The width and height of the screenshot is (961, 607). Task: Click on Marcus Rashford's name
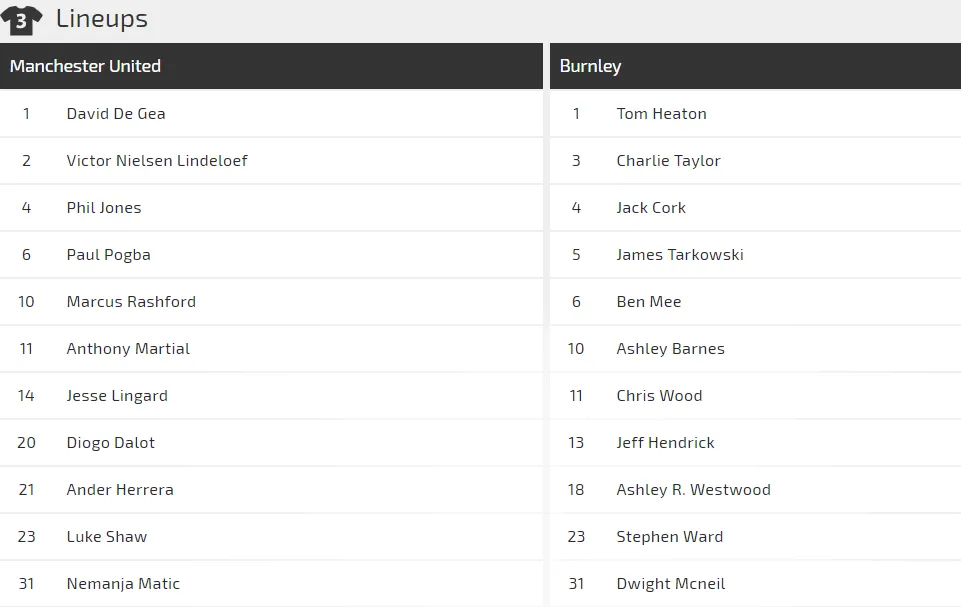(131, 302)
